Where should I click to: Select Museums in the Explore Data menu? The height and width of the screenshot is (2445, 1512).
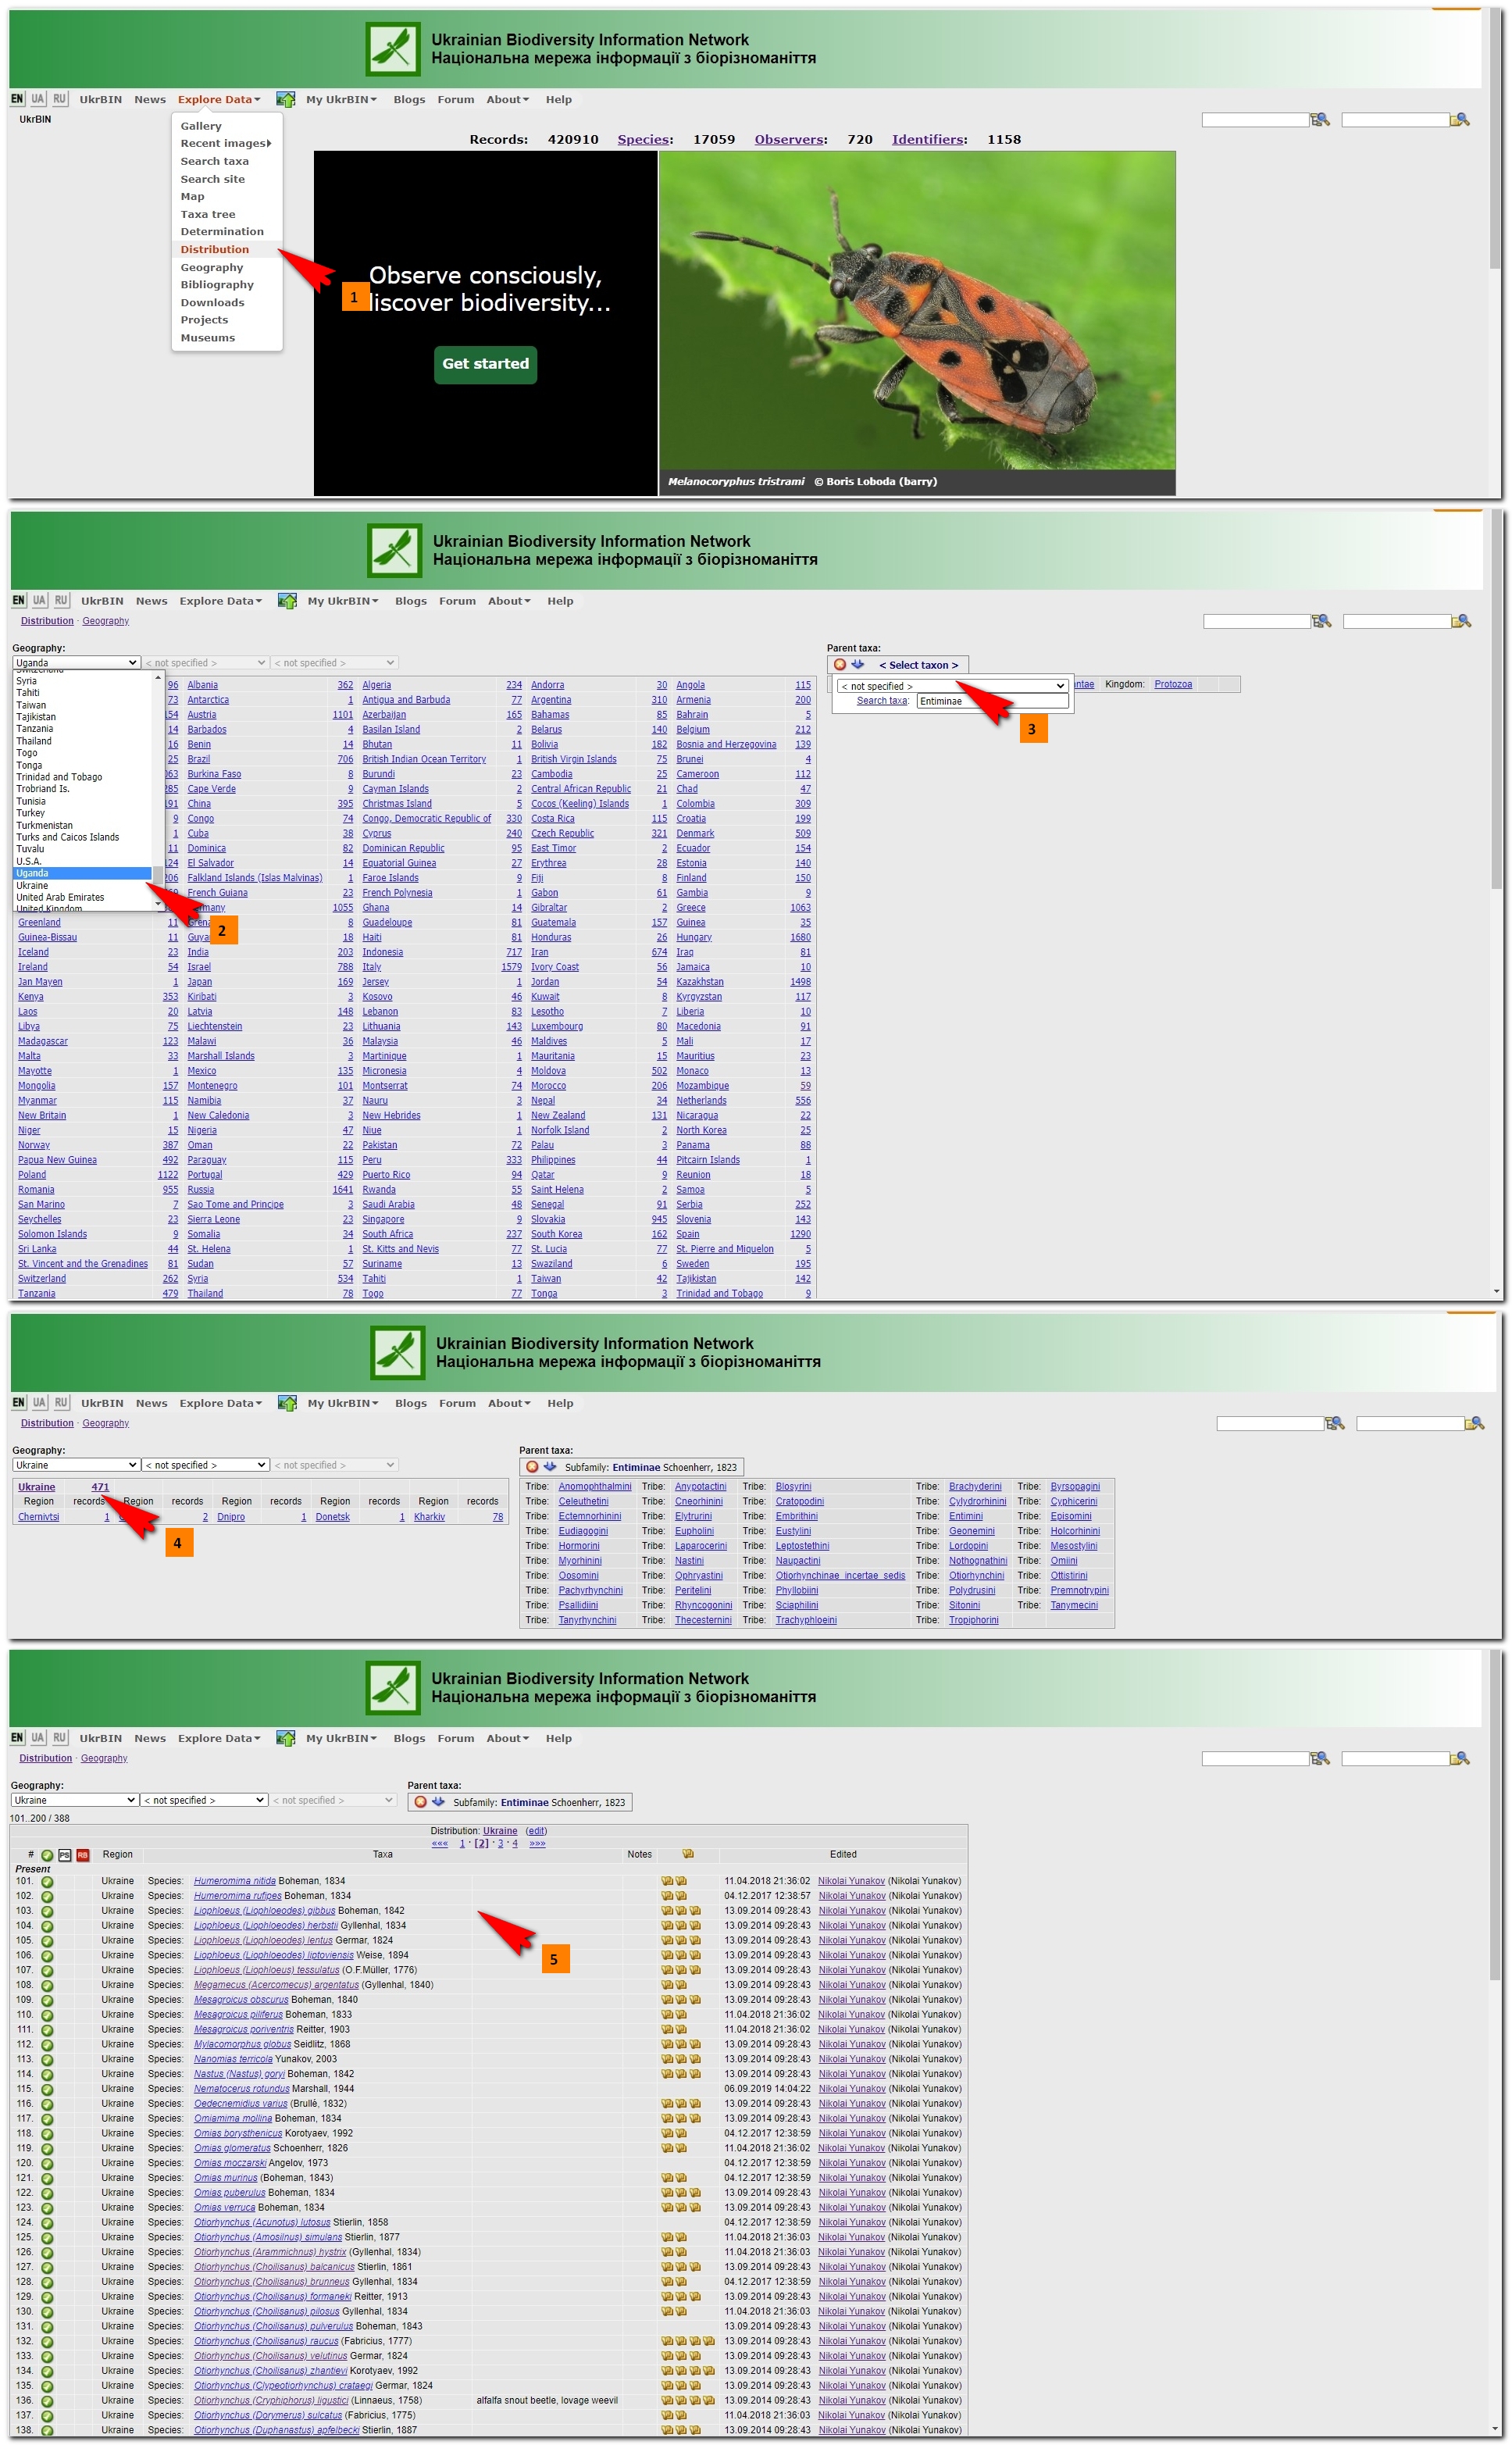[x=208, y=338]
